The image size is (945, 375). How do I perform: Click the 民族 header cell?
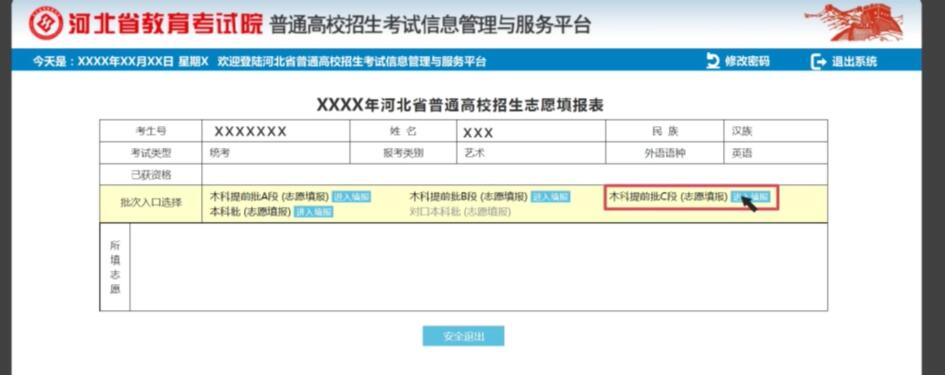[x=665, y=131]
